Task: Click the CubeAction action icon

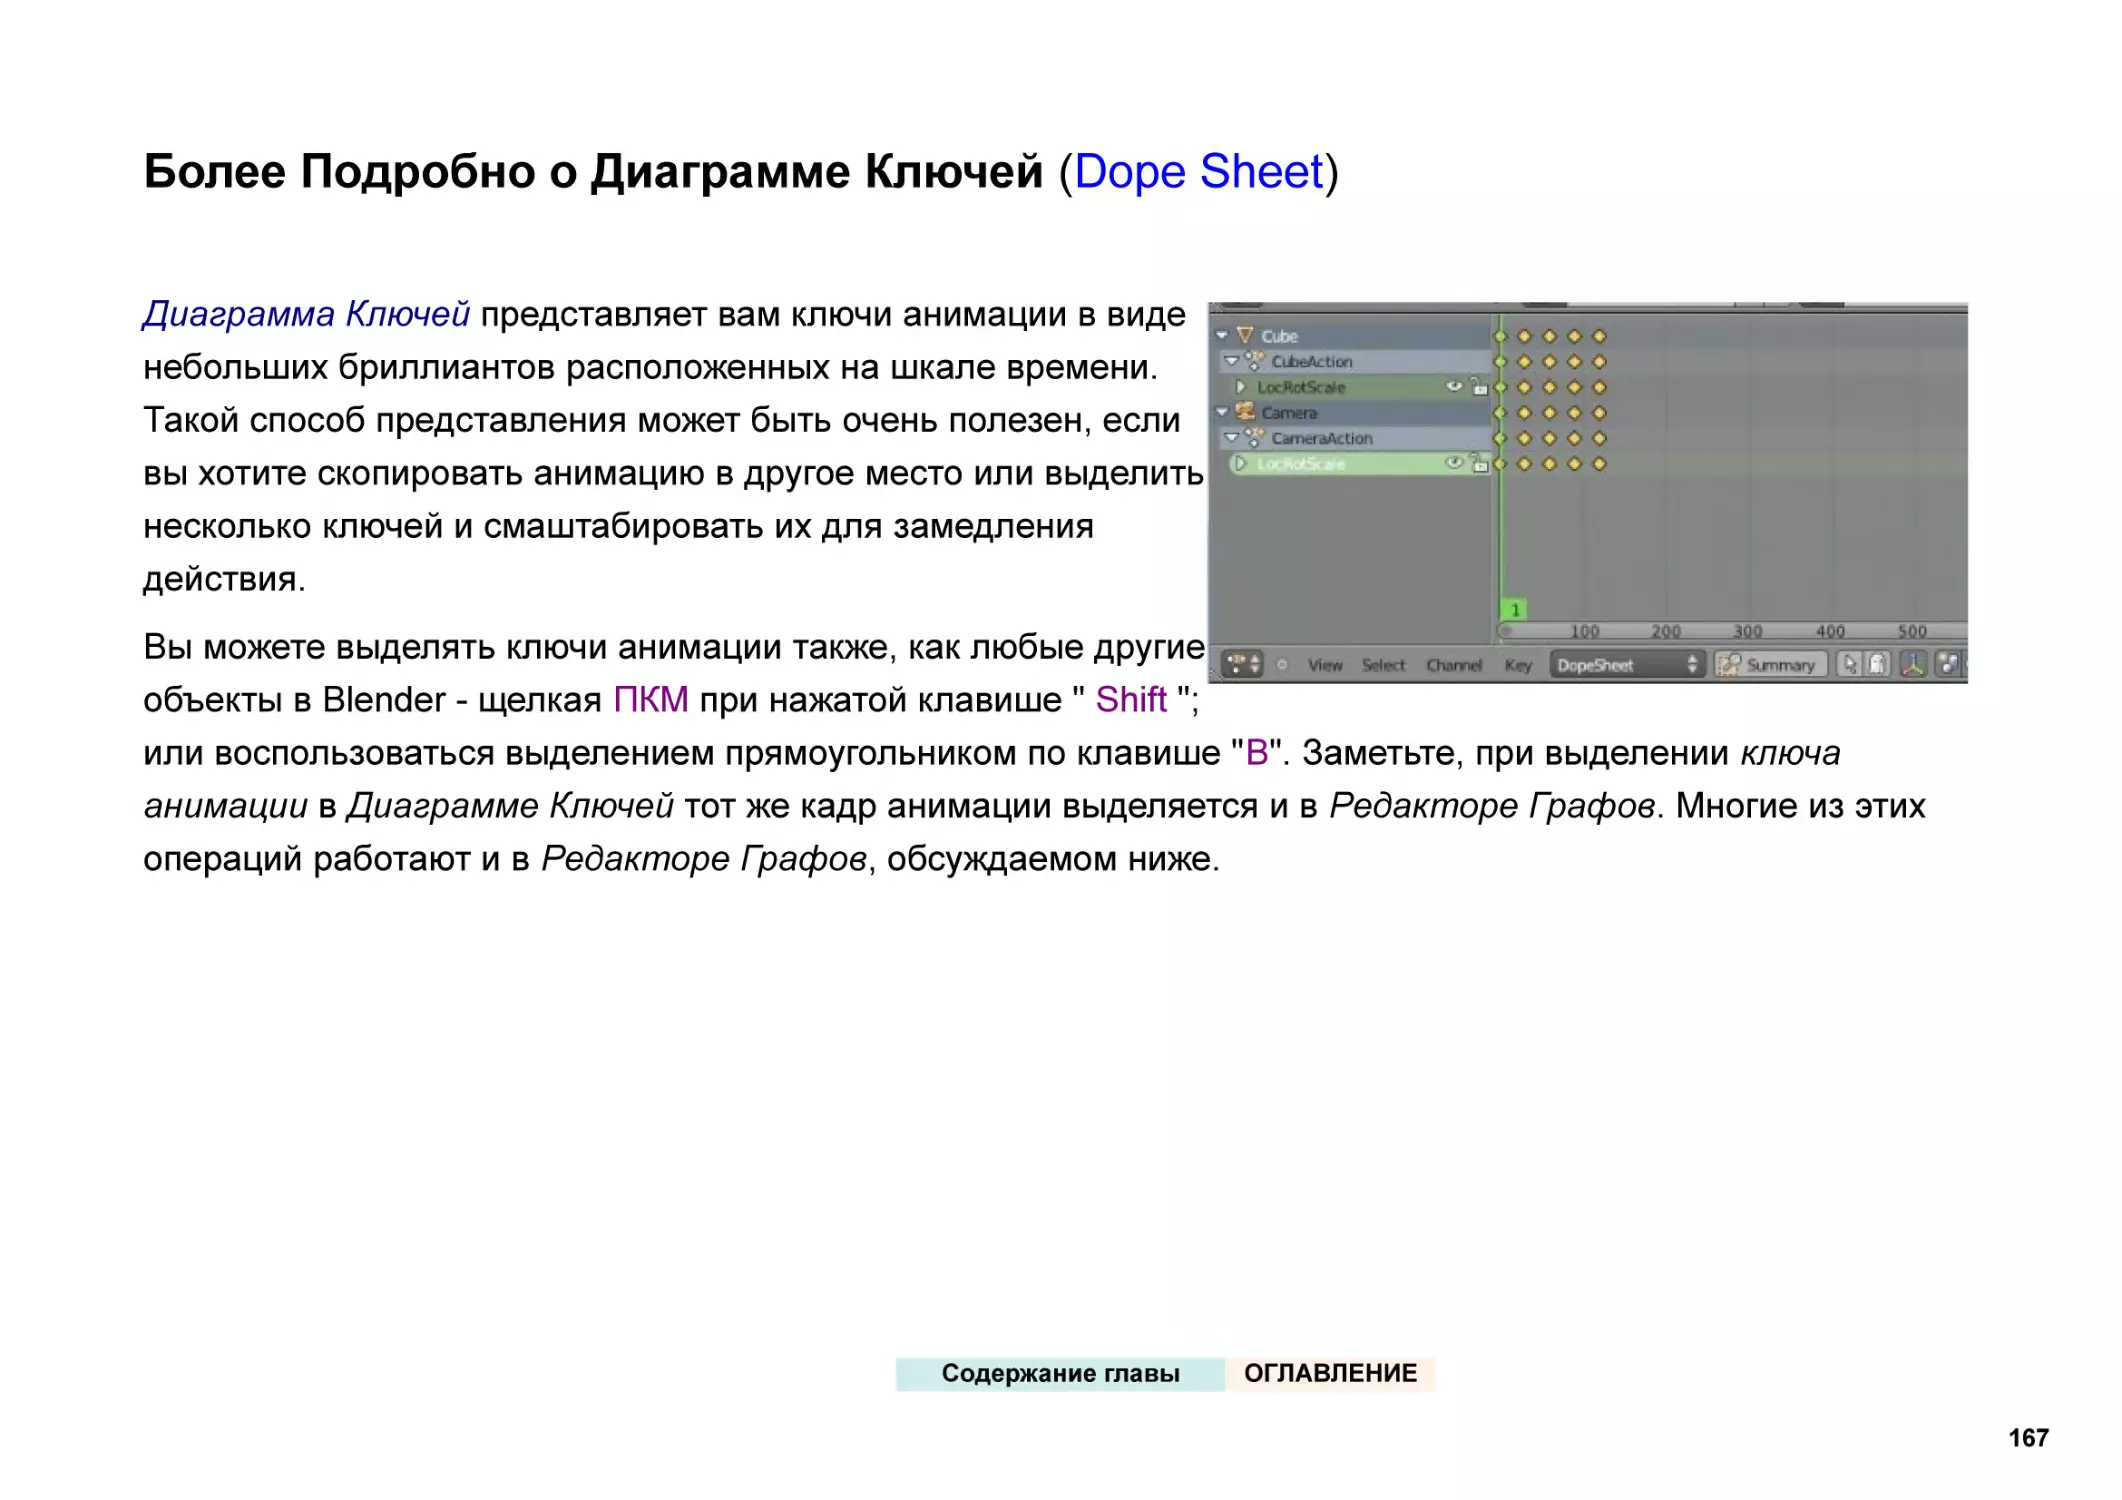Action: [1255, 361]
